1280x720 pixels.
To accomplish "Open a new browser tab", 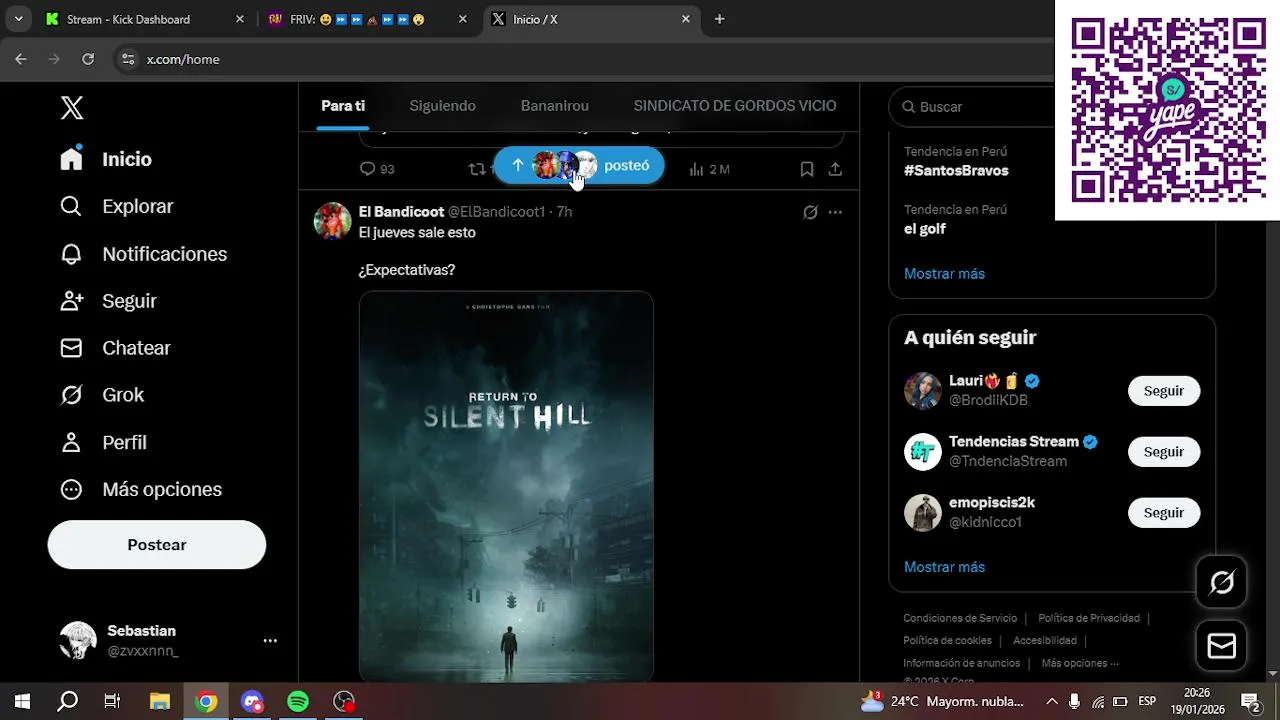I will point(719,19).
